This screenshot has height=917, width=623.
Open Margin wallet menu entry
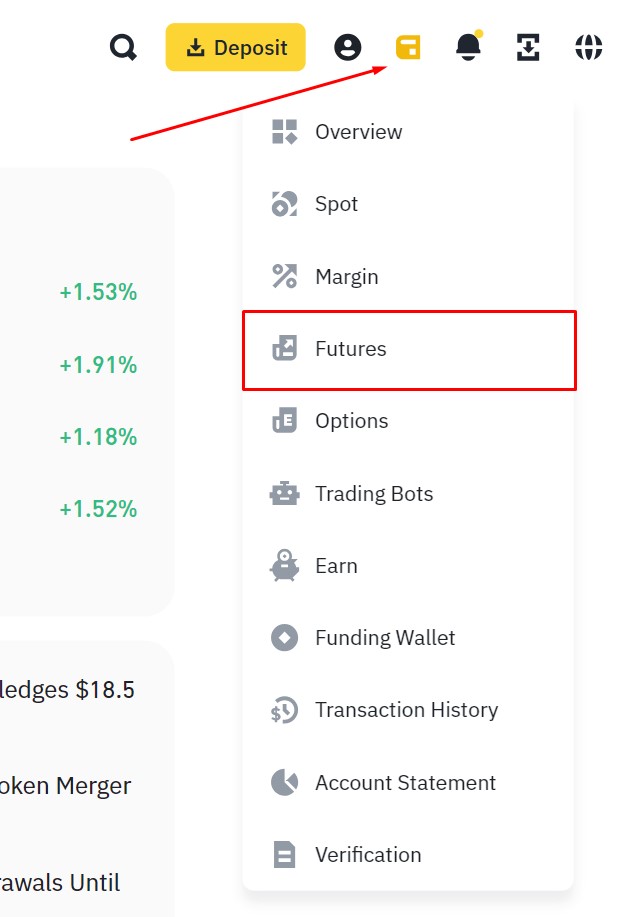pyautogui.click(x=346, y=277)
